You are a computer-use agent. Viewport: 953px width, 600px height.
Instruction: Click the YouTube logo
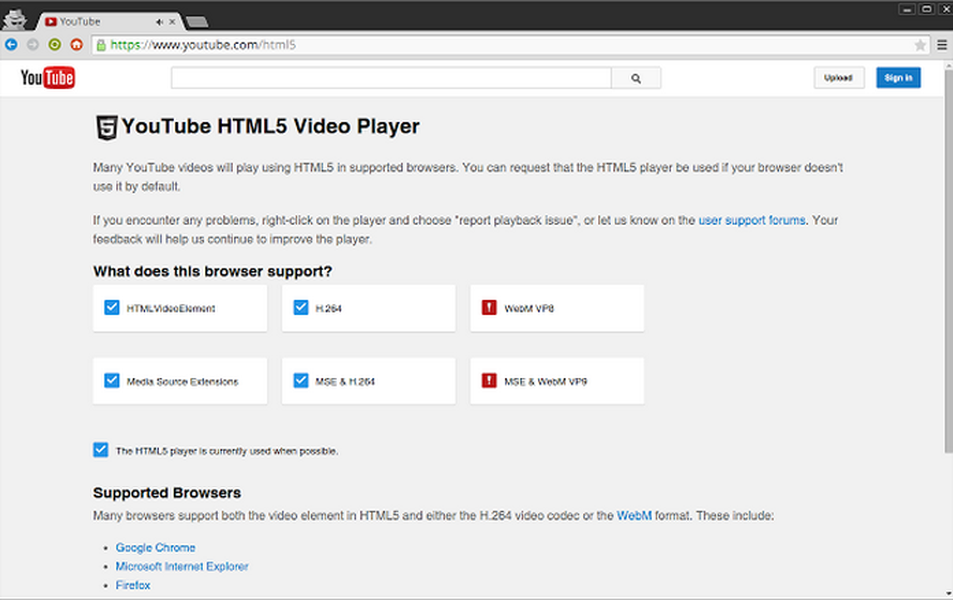[47, 78]
